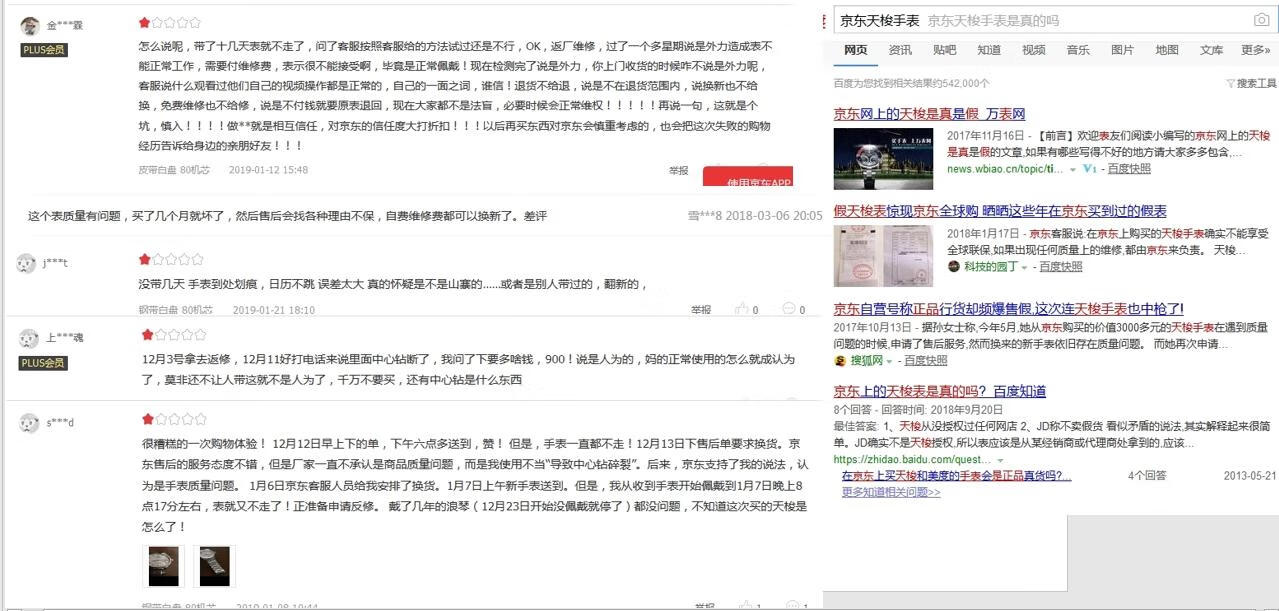Open result 假天梭表惊现京东全球购

click(x=1000, y=211)
